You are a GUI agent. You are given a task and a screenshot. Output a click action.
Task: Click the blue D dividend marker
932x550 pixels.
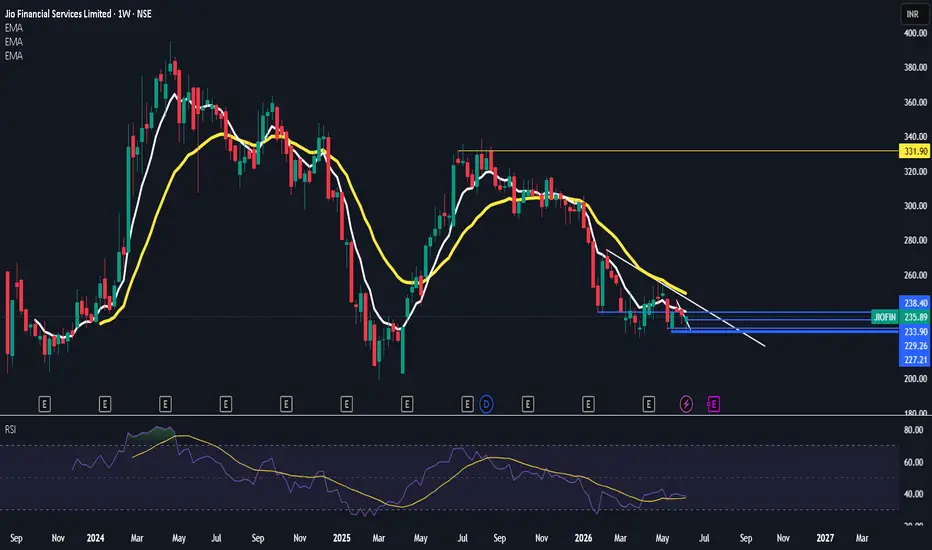[486, 405]
